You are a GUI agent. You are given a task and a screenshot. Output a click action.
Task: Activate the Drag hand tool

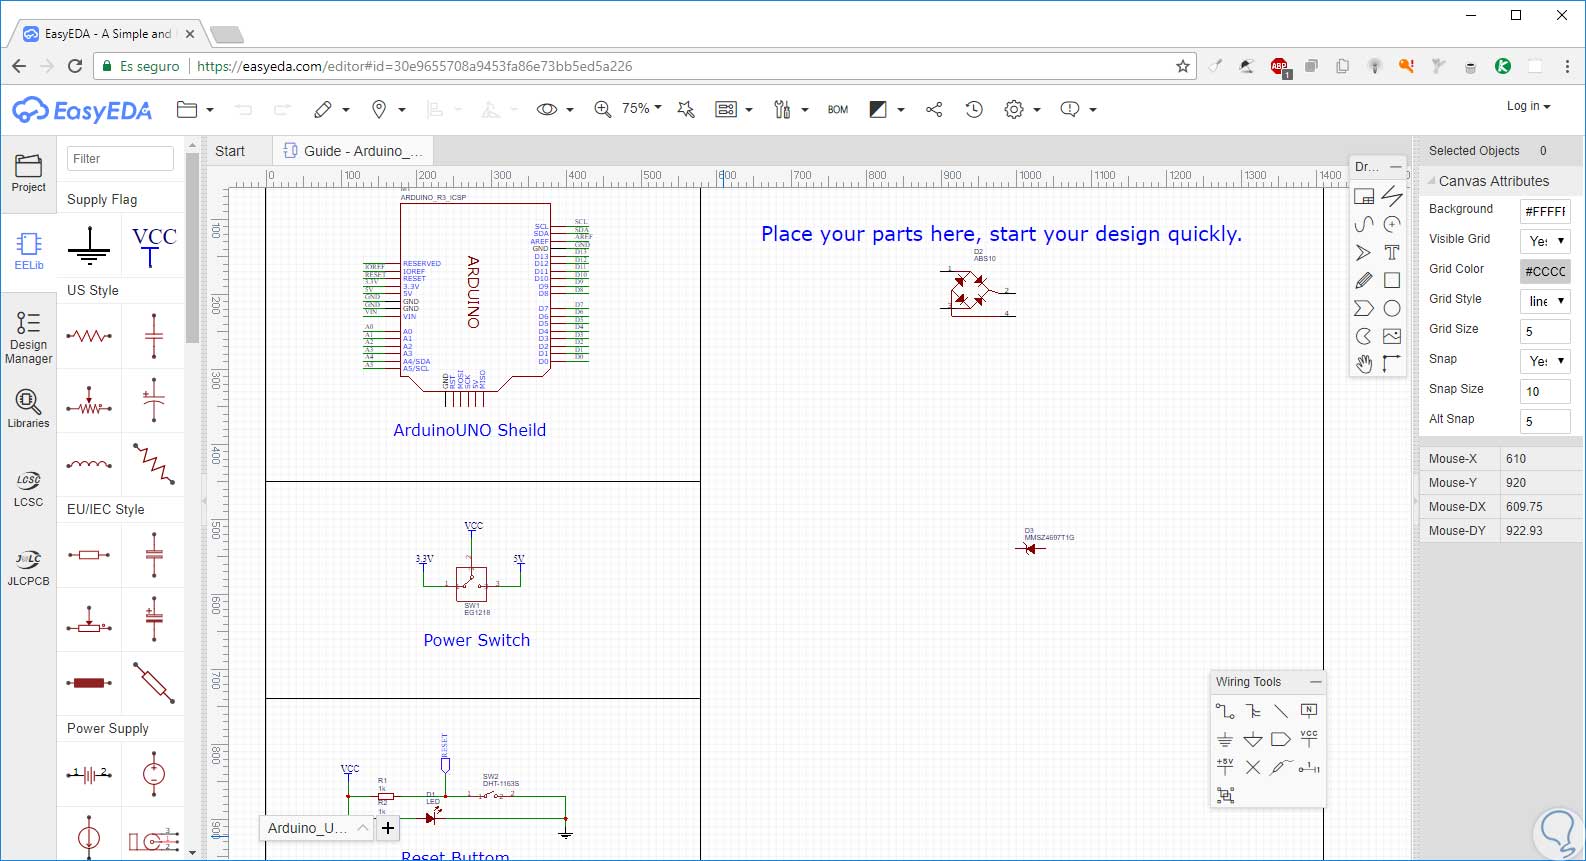(x=1364, y=364)
